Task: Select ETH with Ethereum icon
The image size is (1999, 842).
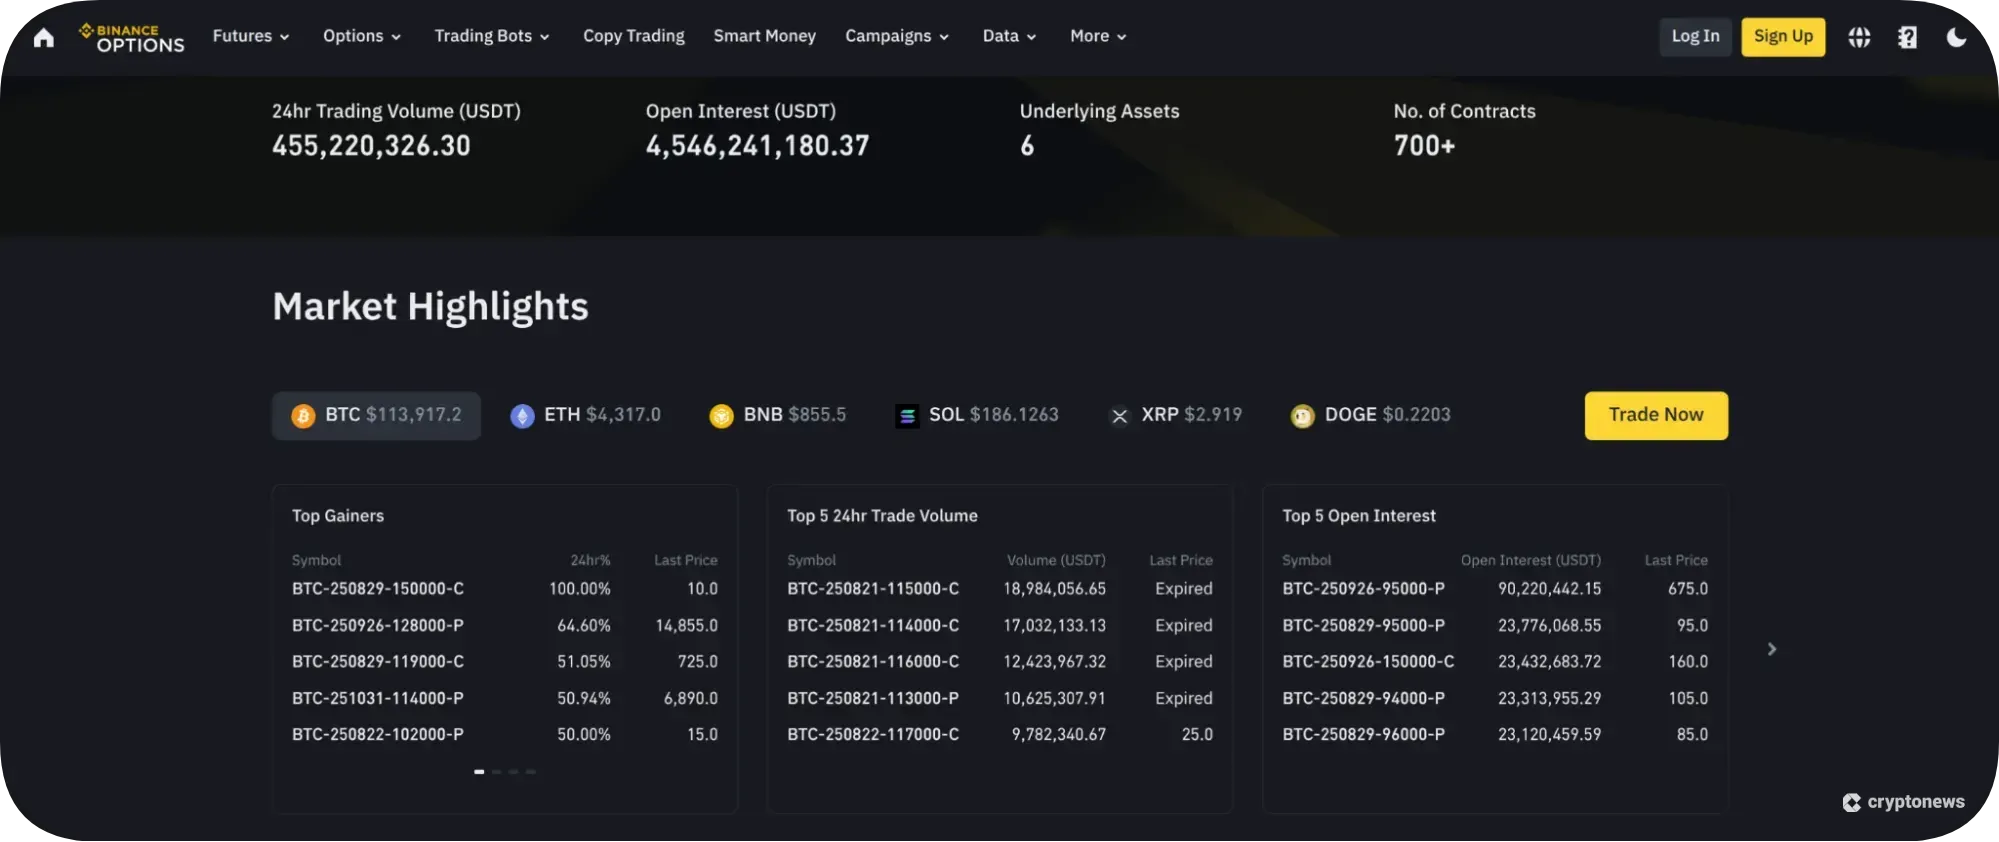Action: 522,416
